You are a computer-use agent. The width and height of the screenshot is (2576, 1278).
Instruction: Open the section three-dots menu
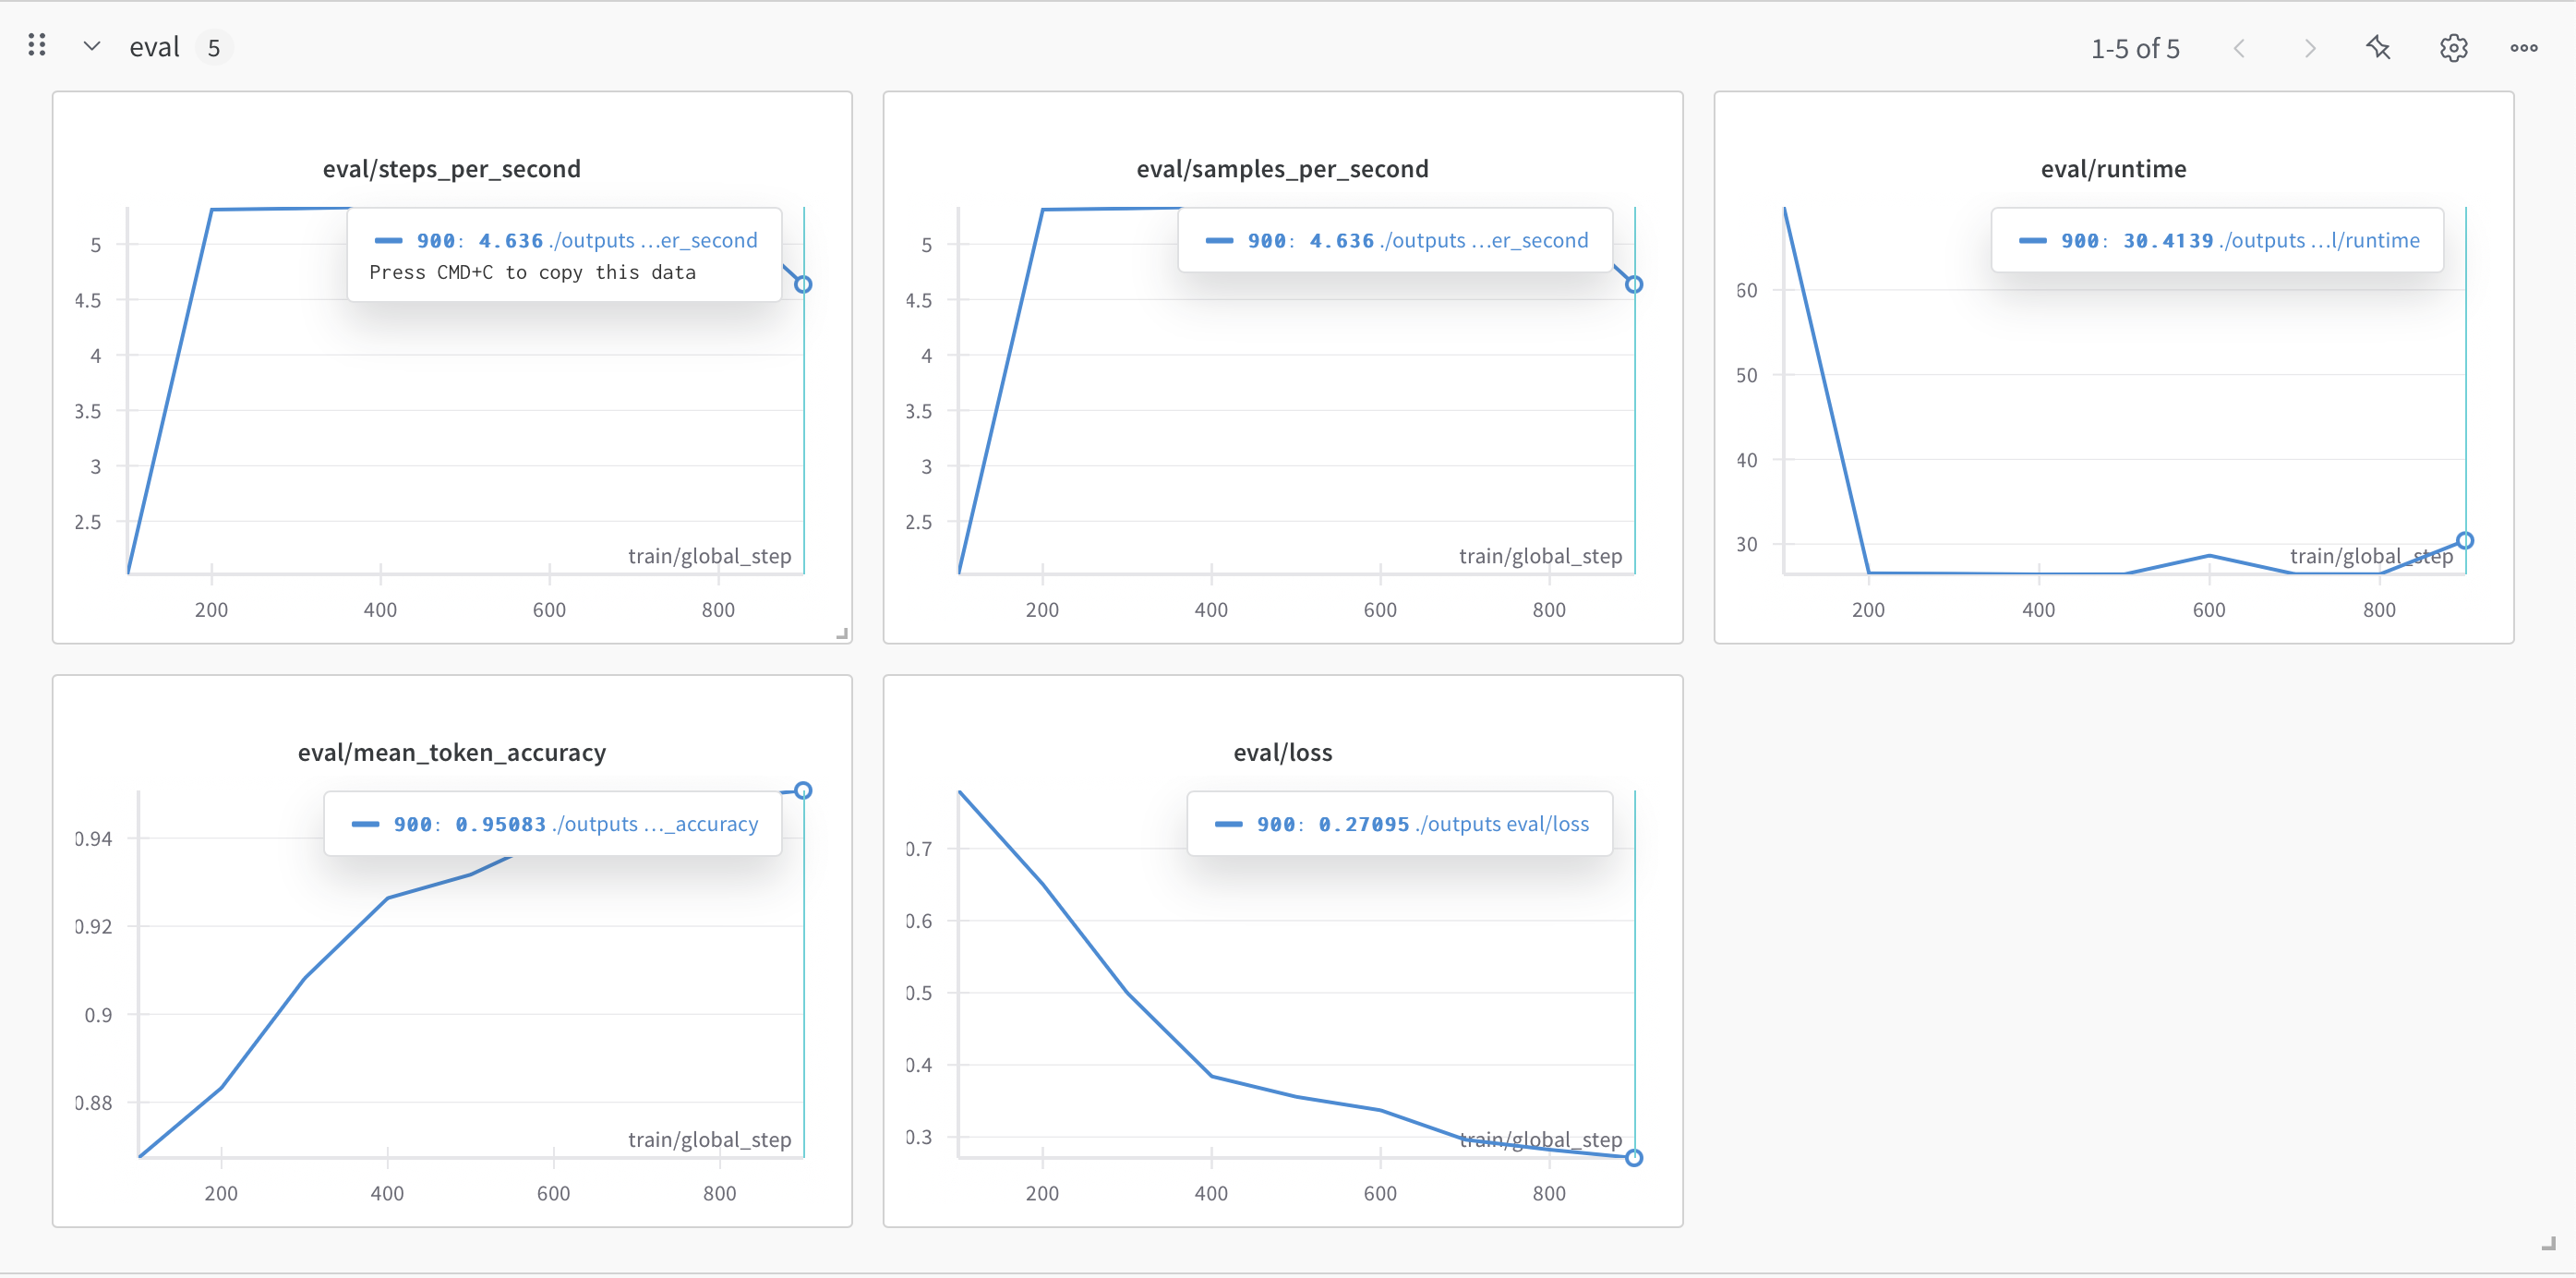[2523, 48]
